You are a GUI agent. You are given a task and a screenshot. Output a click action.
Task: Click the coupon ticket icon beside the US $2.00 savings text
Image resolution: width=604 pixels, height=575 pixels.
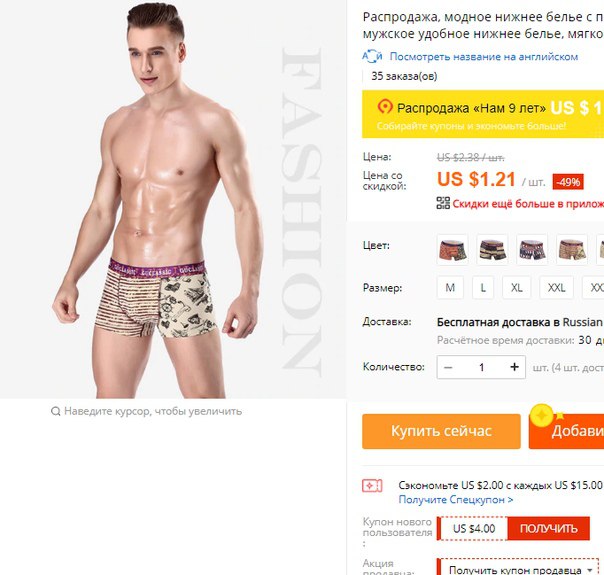[x=372, y=486]
